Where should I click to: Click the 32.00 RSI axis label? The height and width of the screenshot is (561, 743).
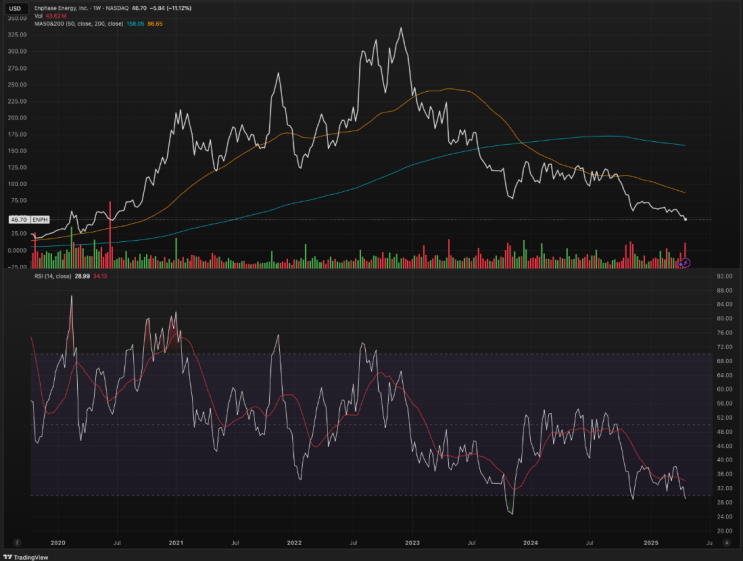click(724, 488)
